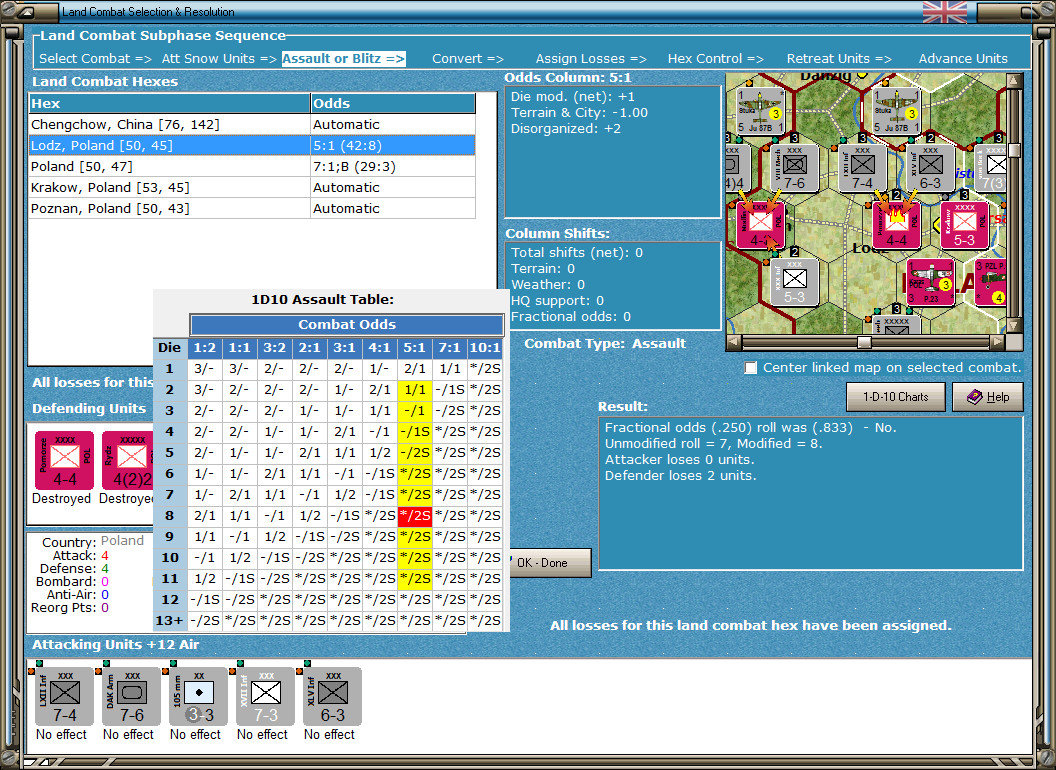
Task: Select the DAK Arm 7-6 attacking unit
Action: tap(130, 696)
